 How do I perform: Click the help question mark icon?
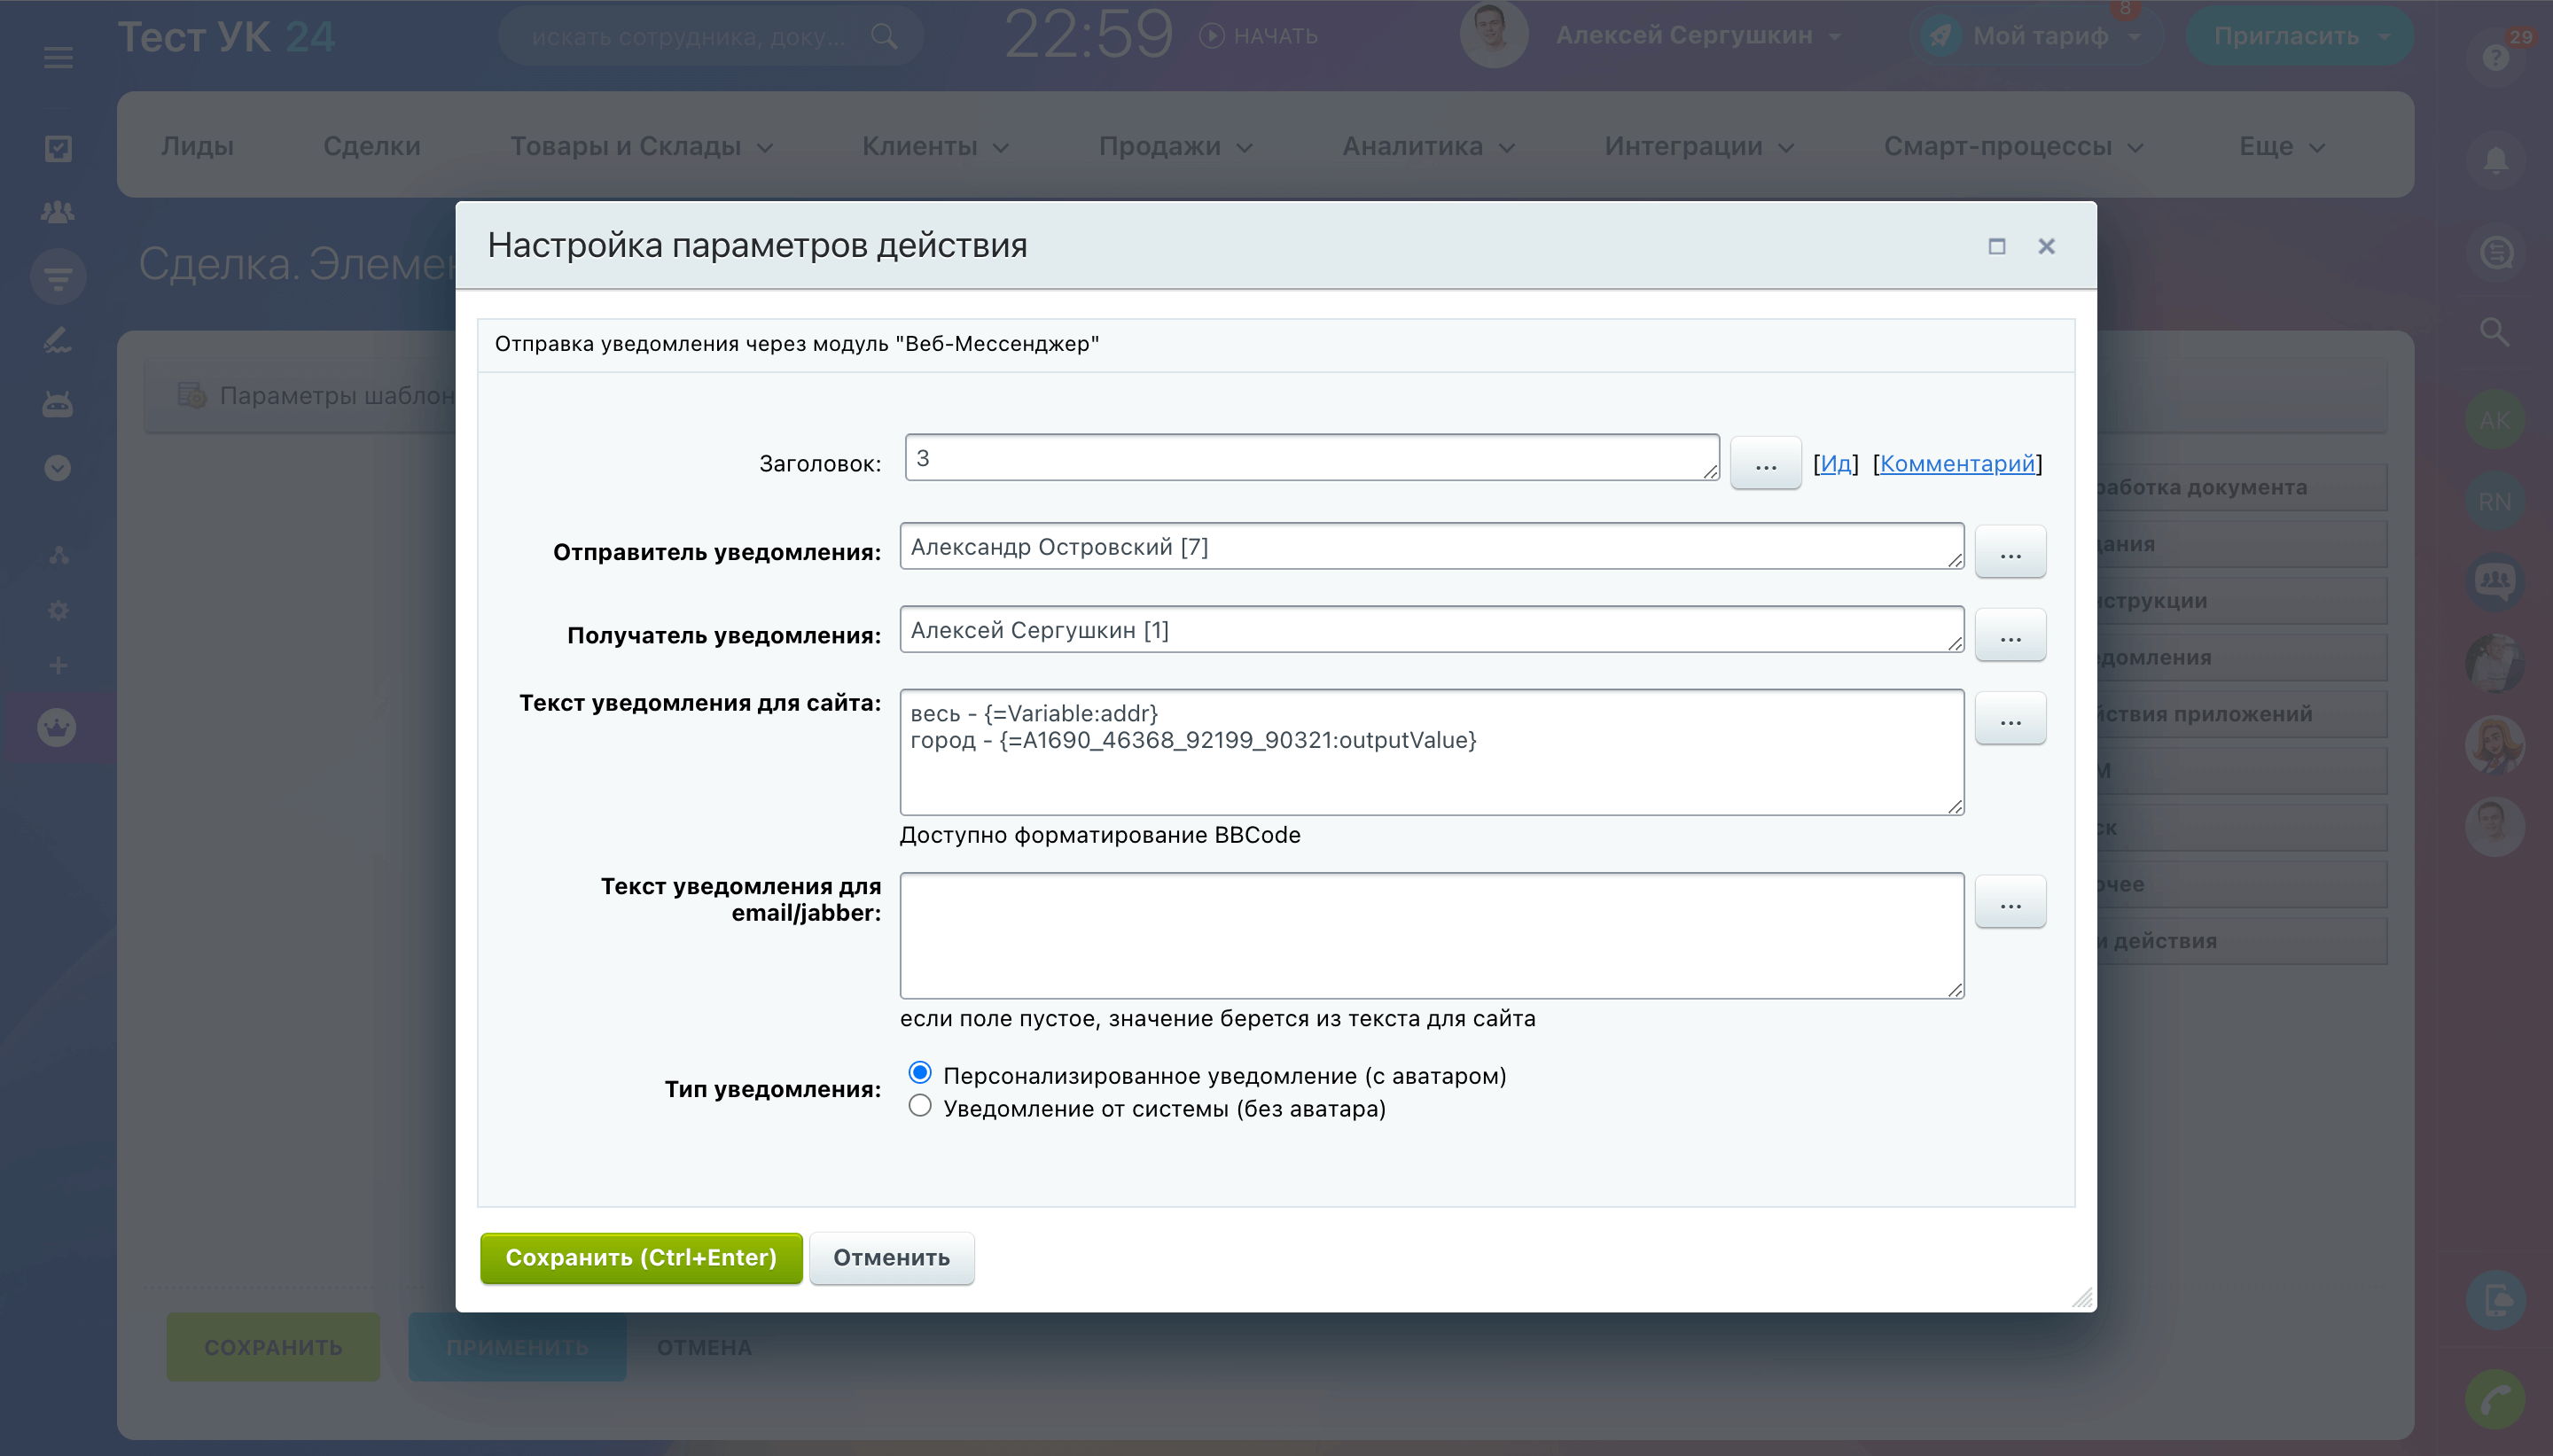coord(2495,57)
